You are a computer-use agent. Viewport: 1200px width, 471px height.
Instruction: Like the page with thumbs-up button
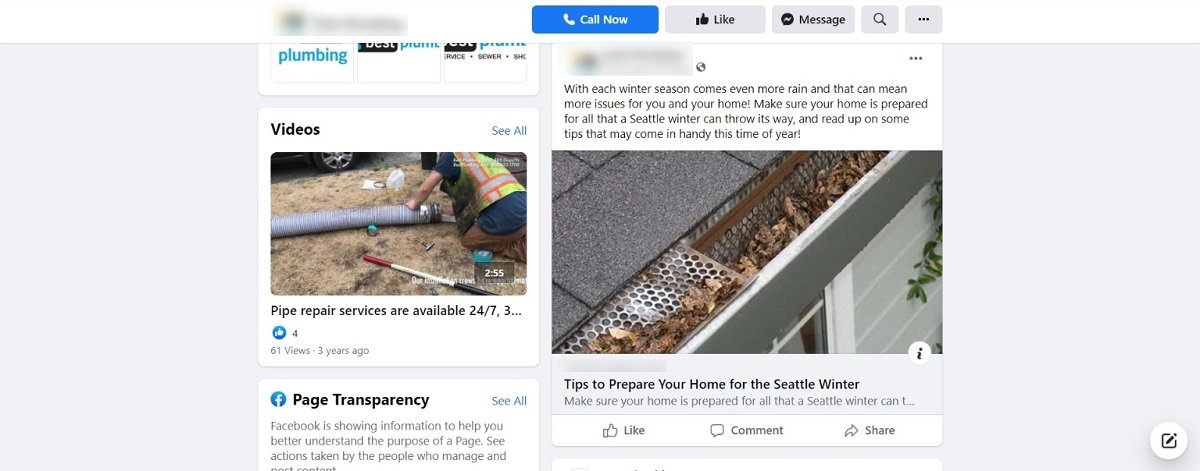click(715, 19)
